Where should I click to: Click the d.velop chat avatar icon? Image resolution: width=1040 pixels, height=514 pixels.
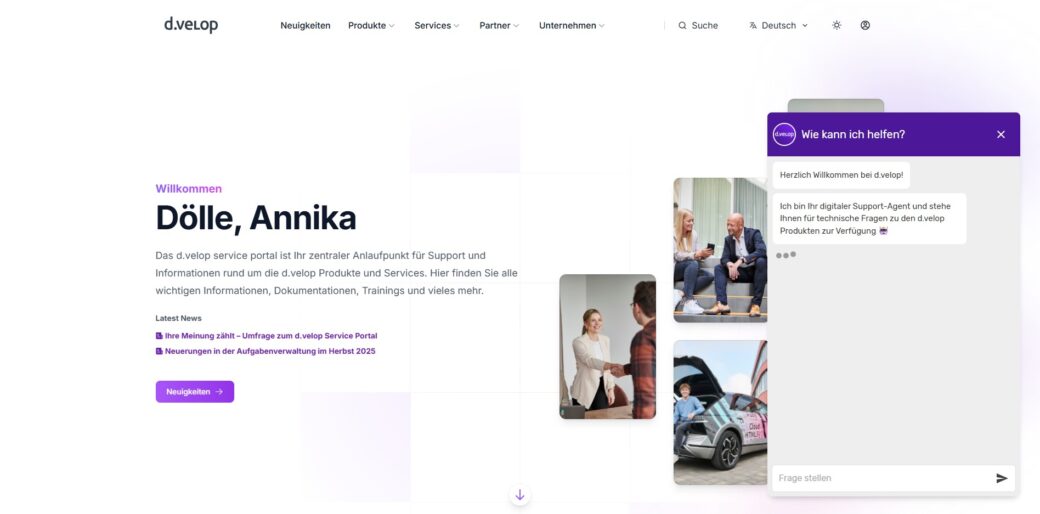pyautogui.click(x=784, y=135)
